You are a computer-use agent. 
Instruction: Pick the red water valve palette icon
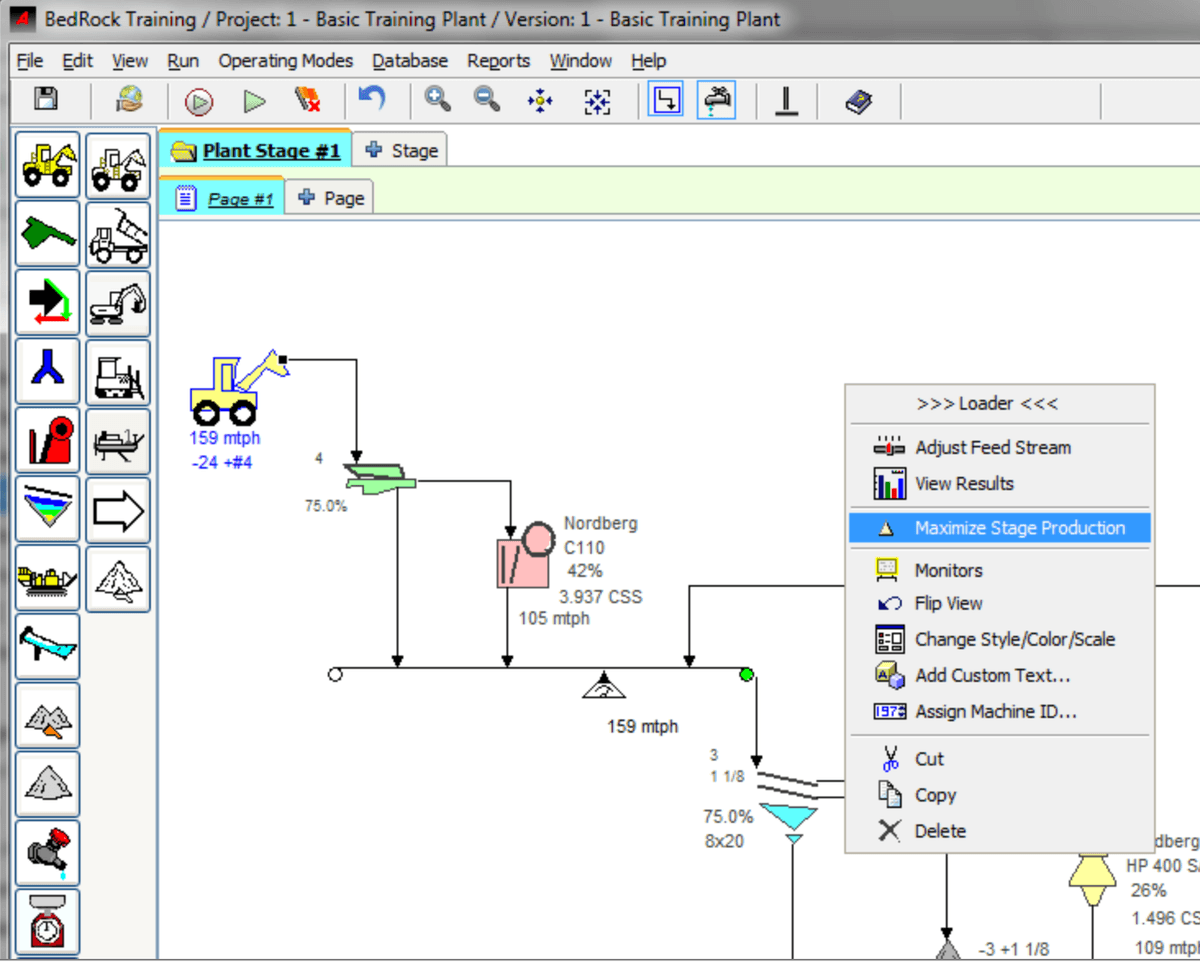[x=48, y=853]
